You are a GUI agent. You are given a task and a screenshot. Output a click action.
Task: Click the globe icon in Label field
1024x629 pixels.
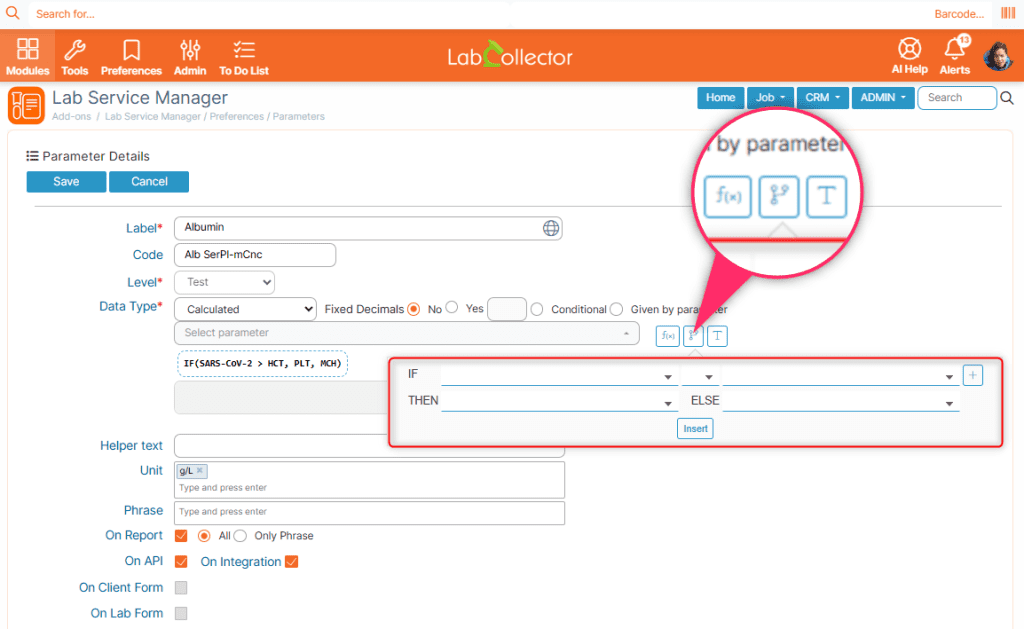tap(551, 228)
